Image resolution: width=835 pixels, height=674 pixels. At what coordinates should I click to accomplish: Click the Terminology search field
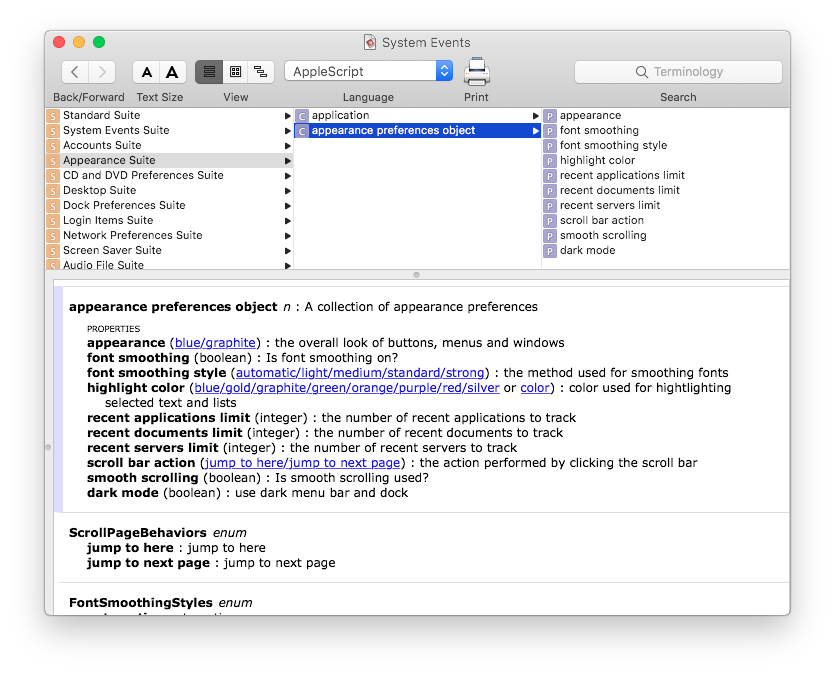coord(678,72)
